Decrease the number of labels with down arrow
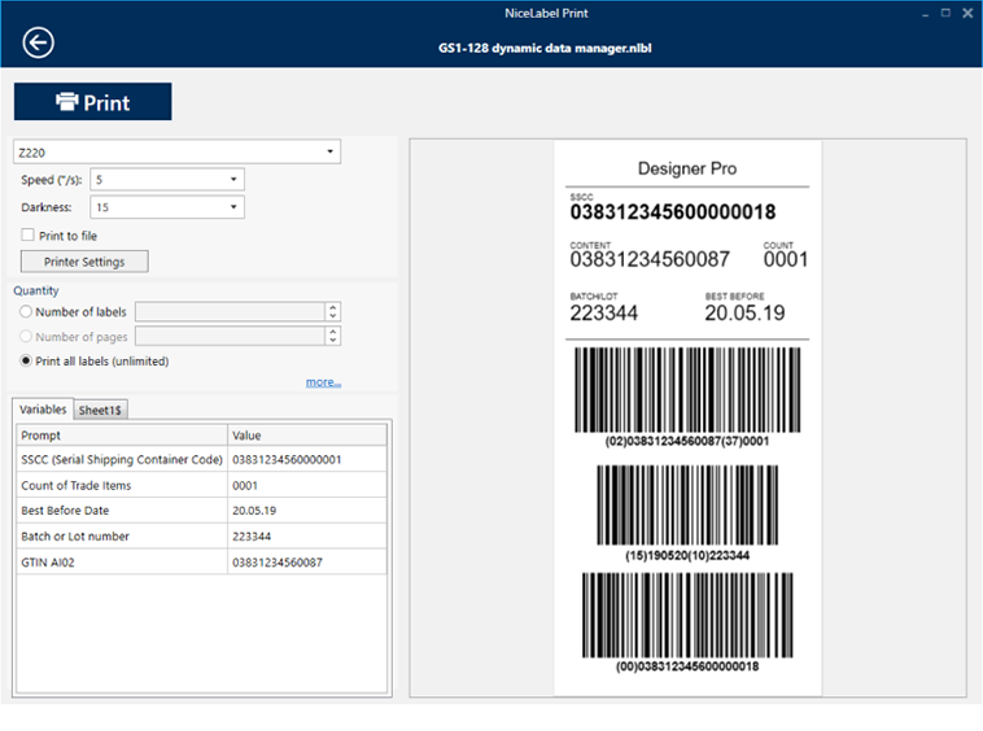The height and width of the screenshot is (731, 983). (x=333, y=317)
